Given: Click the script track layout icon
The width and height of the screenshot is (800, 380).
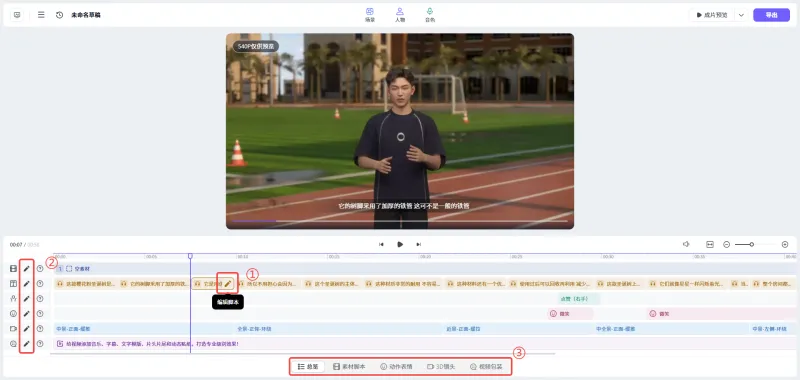Looking at the screenshot, I should [13, 284].
